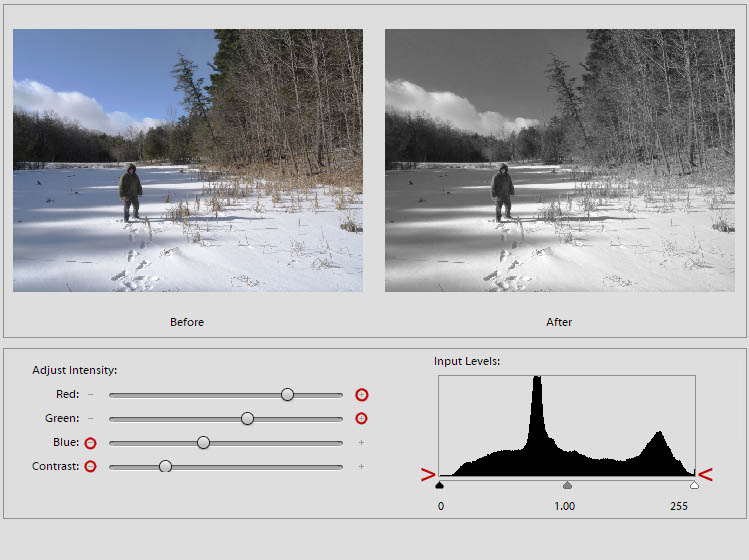Viewport: 749px width, 560px height.
Task: Click the Blue plus icon
Action: coord(361,442)
